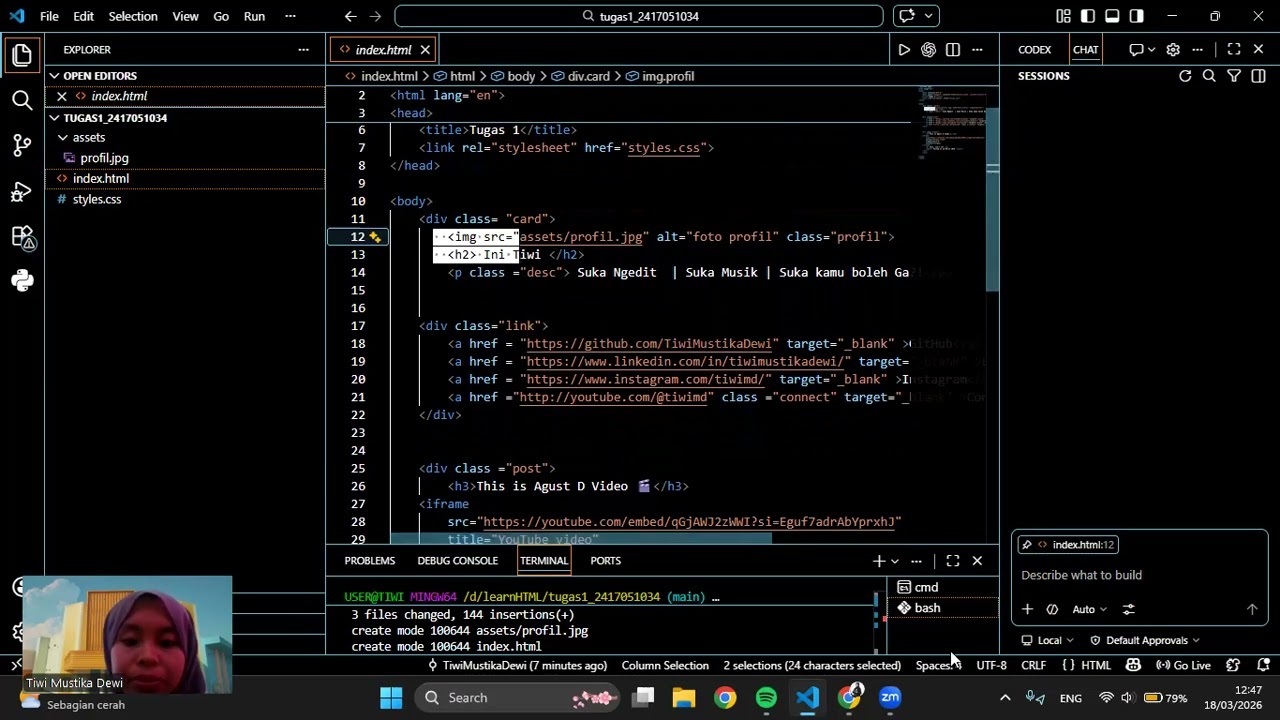Click the command center search box
Viewport: 1280px width, 720px height.
click(x=639, y=16)
